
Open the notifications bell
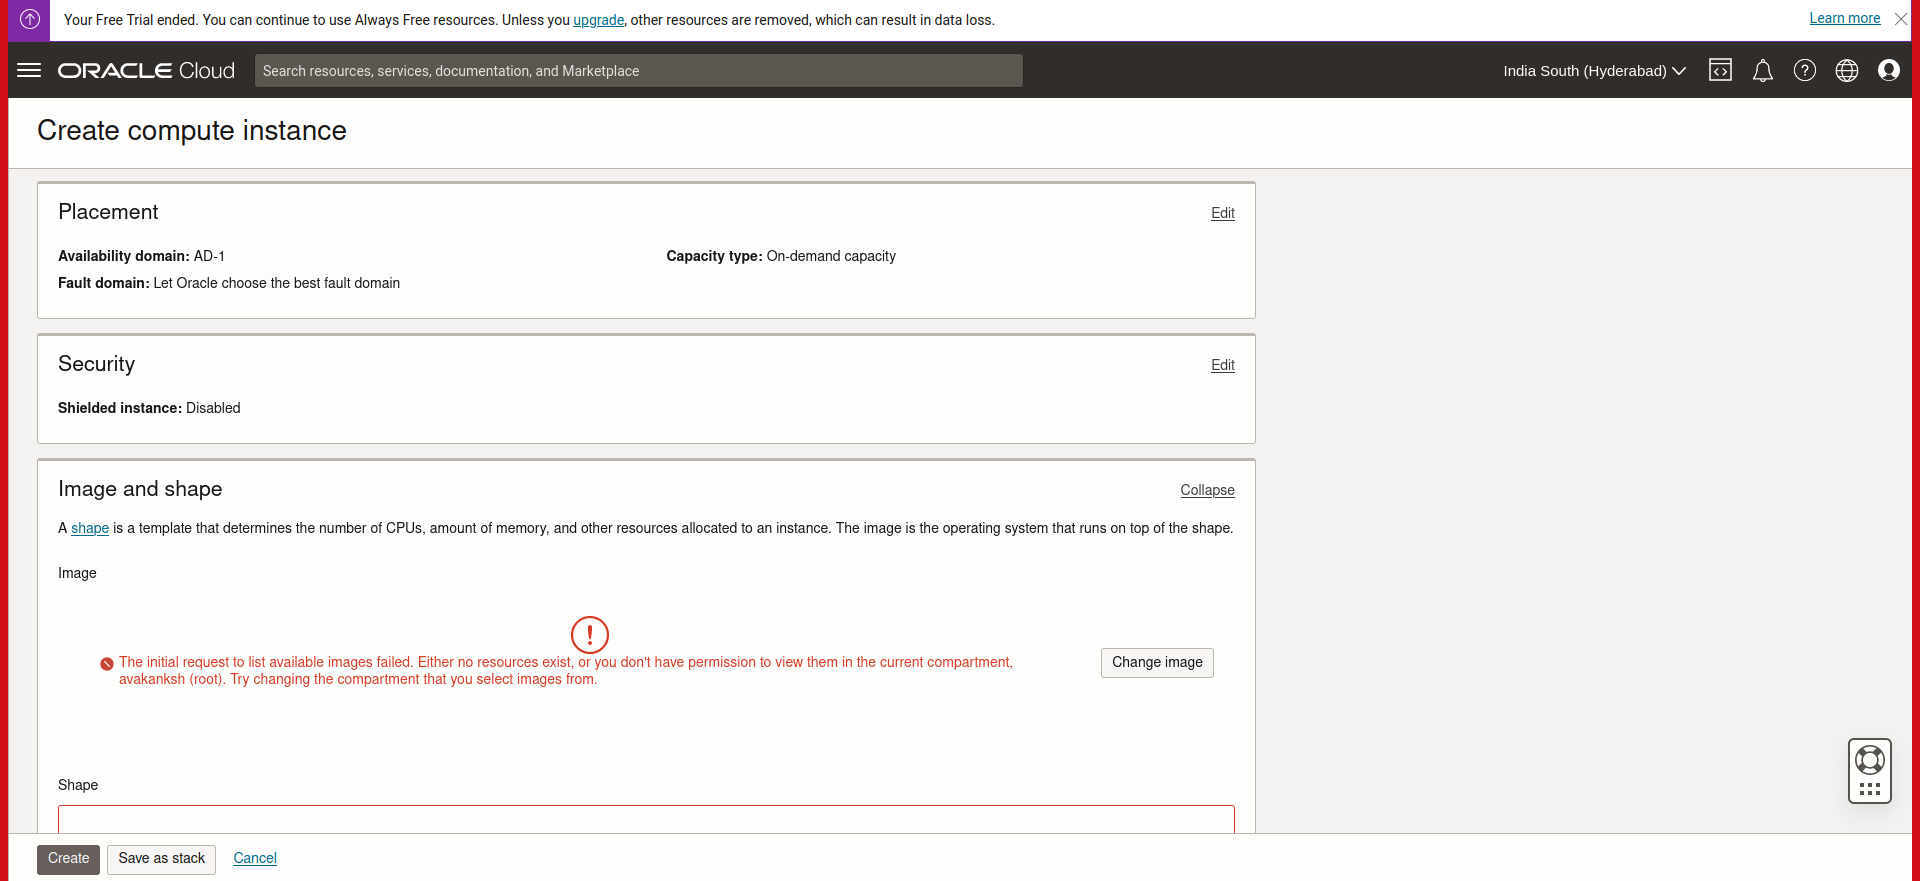tap(1762, 70)
